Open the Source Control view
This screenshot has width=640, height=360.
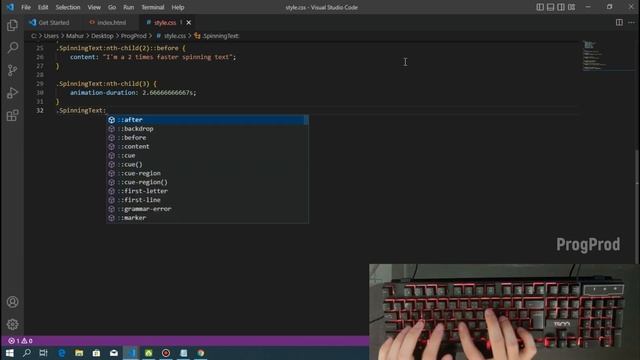click(x=12, y=70)
